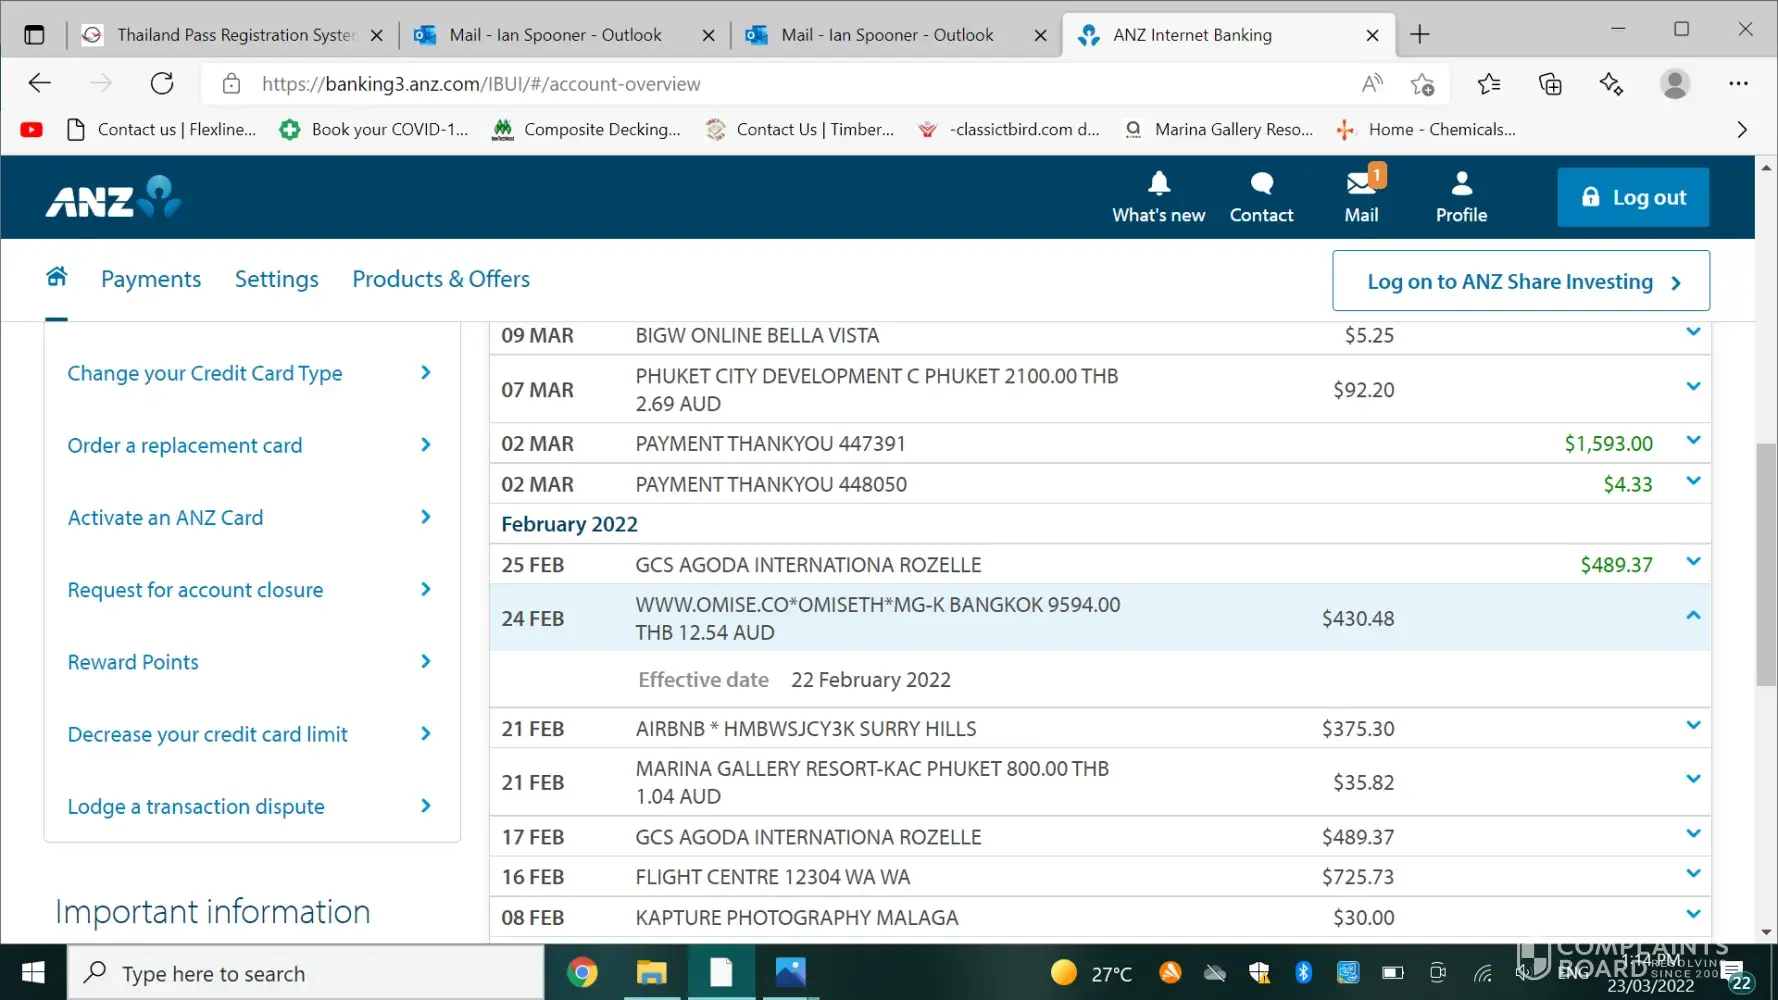The height and width of the screenshot is (1000, 1778).
Task: Click the ANZ logo in header
Action: (x=113, y=198)
